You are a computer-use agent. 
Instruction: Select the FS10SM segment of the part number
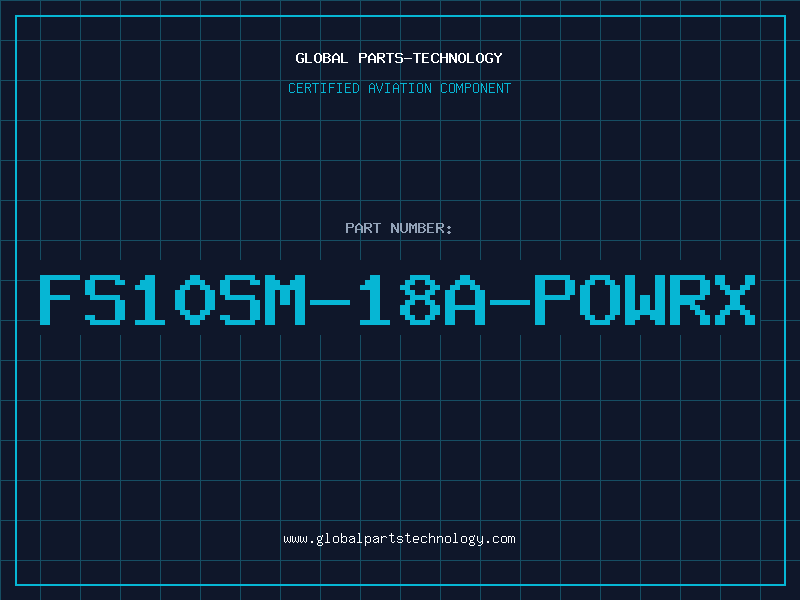173,300
